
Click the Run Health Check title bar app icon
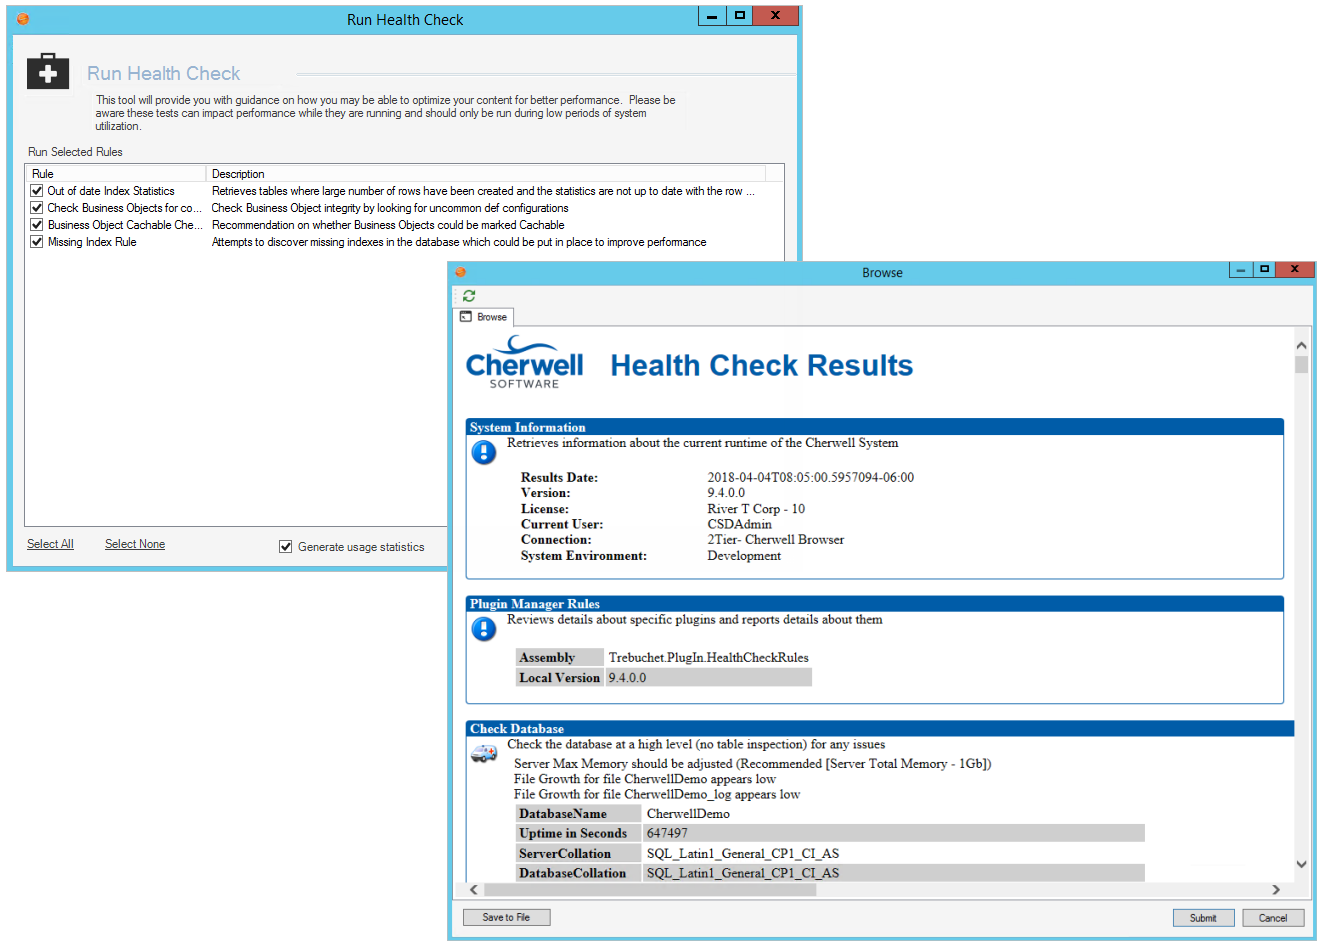pyautogui.click(x=22, y=19)
